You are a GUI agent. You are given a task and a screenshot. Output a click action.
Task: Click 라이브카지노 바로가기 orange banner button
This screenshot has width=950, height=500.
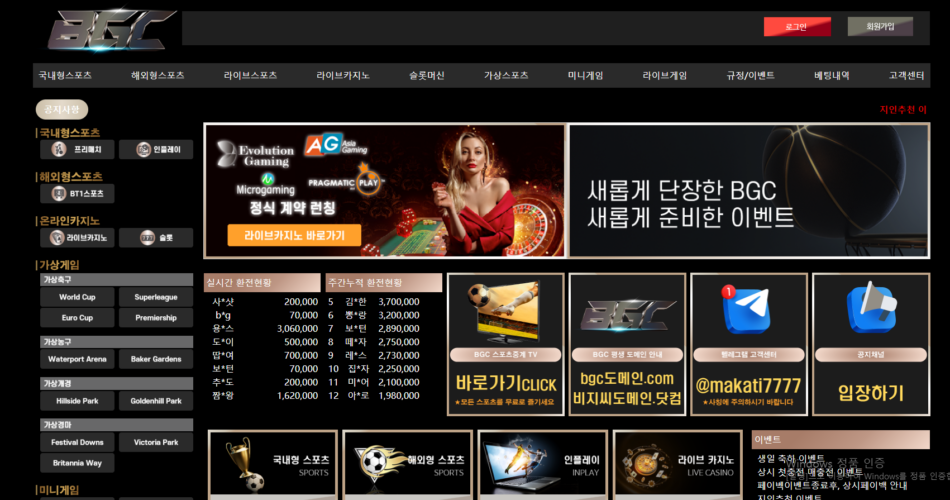(294, 236)
